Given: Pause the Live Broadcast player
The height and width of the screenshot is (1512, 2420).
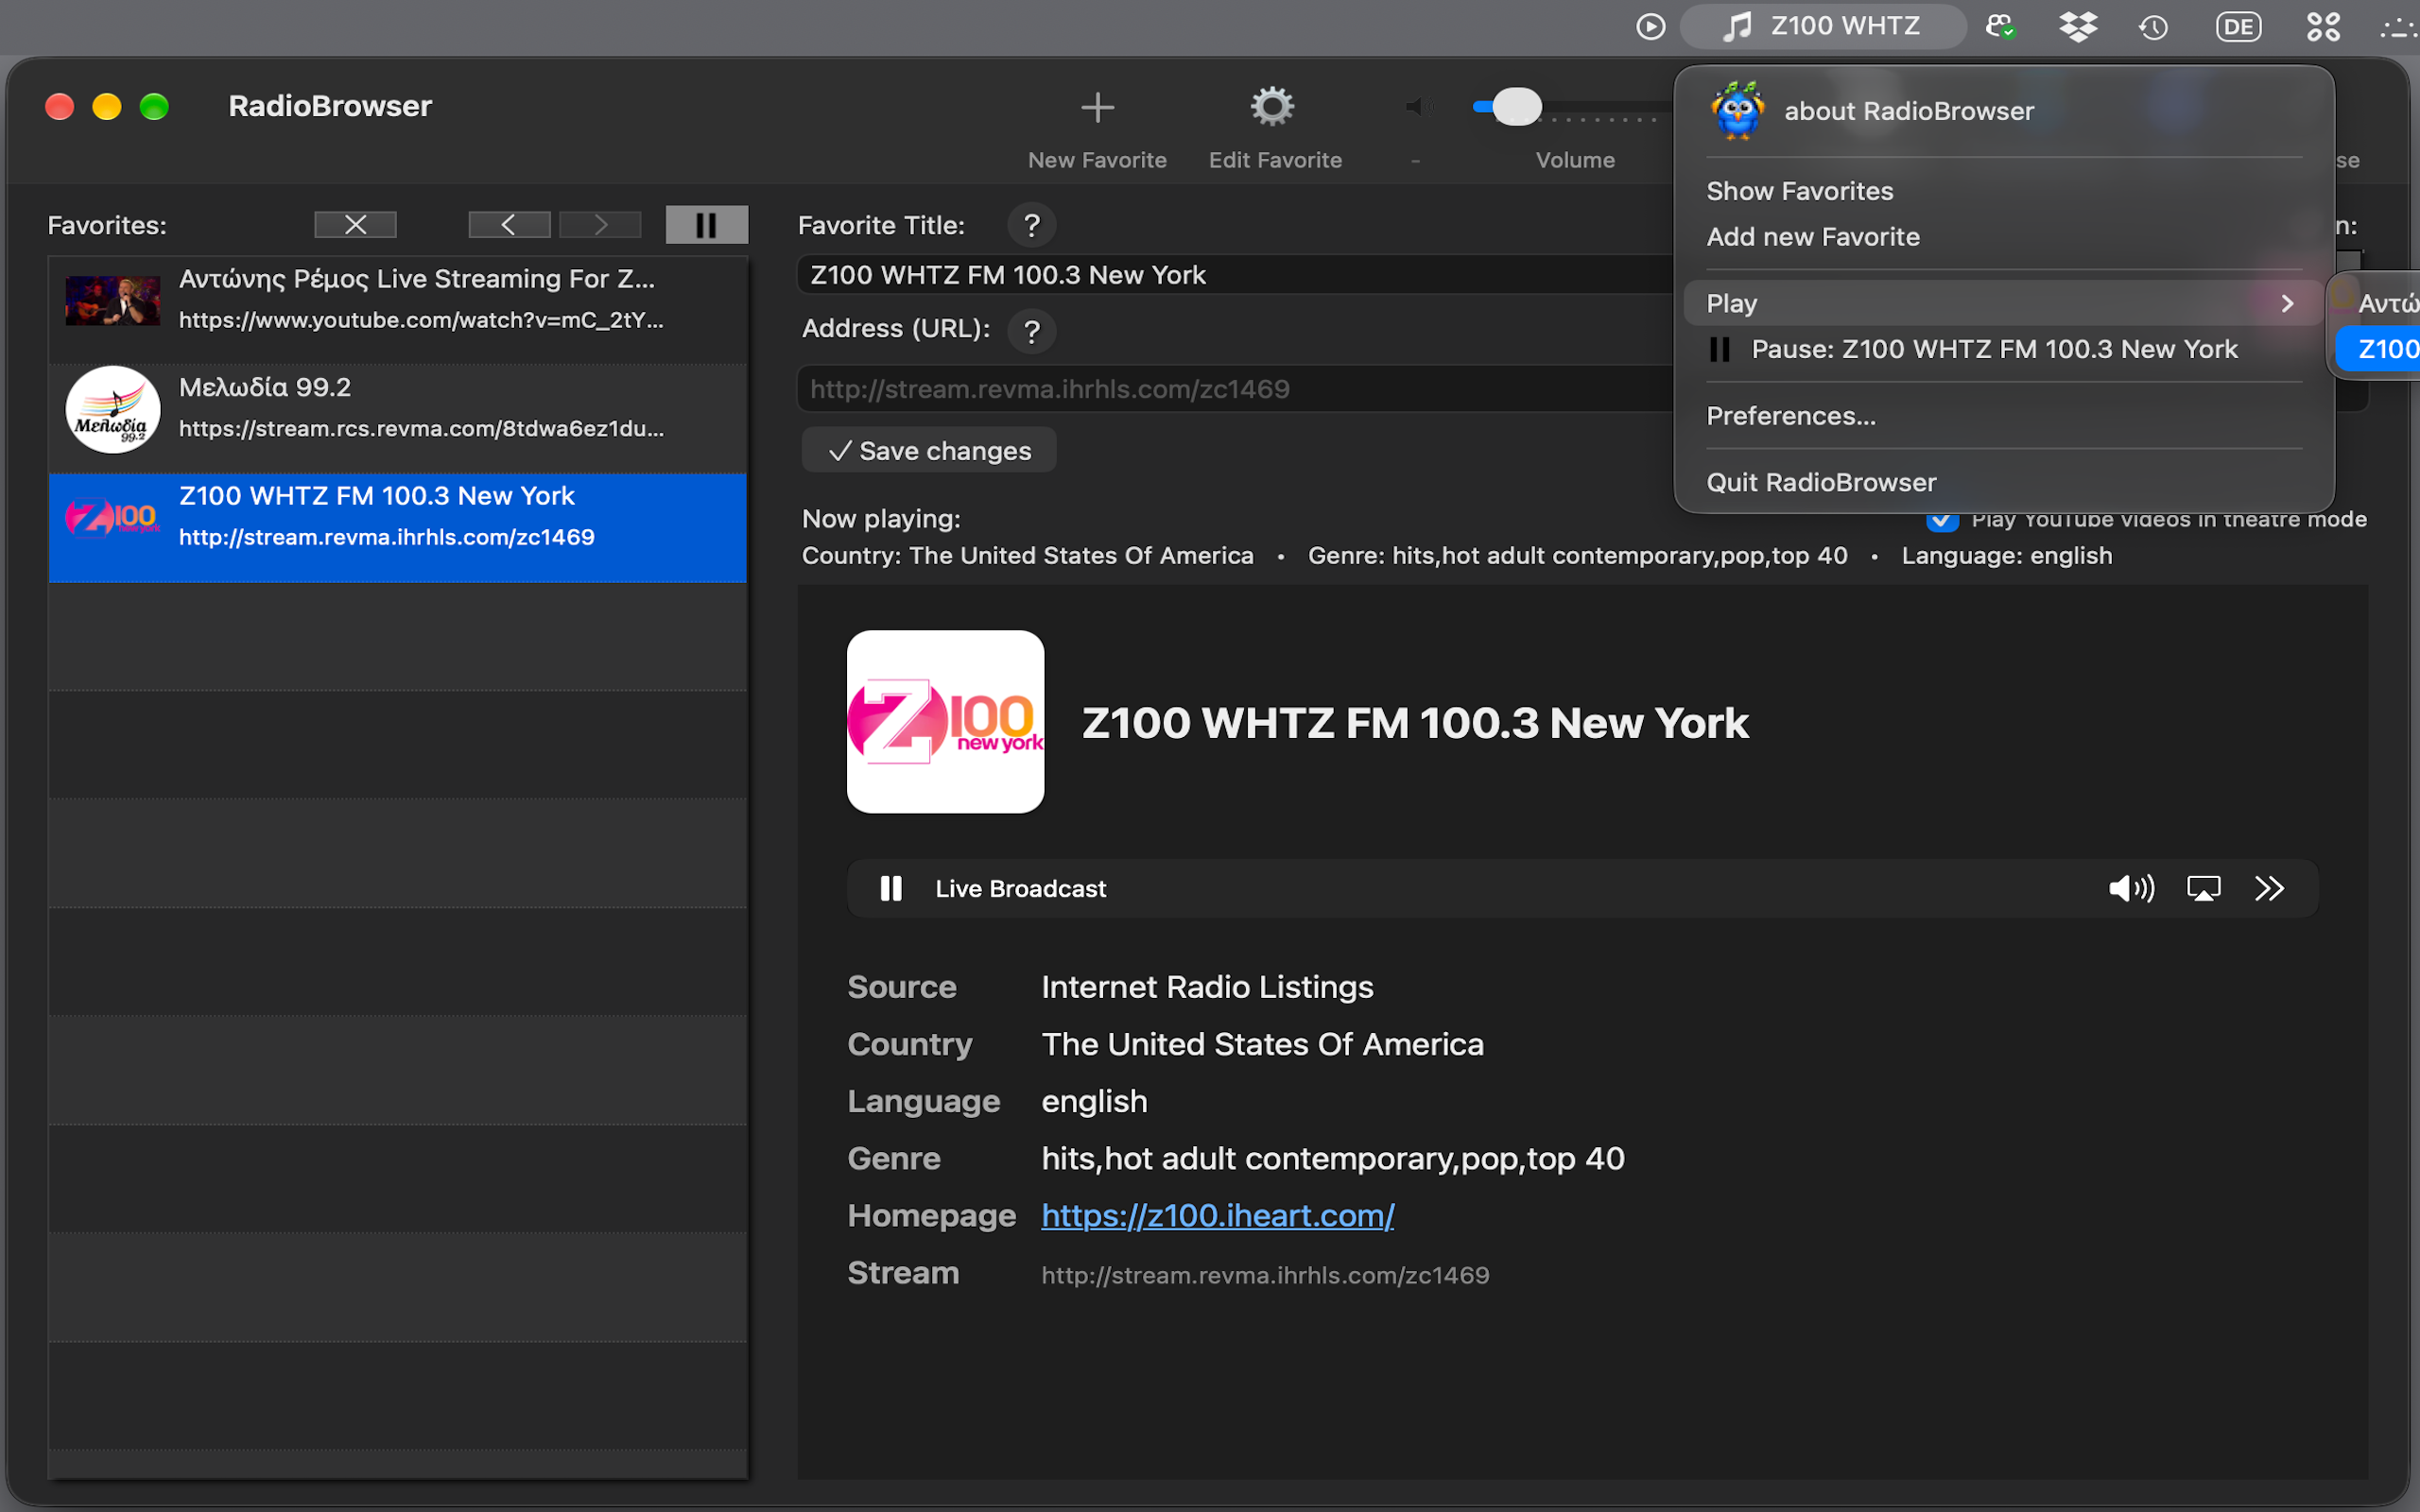Looking at the screenshot, I should [x=890, y=888].
